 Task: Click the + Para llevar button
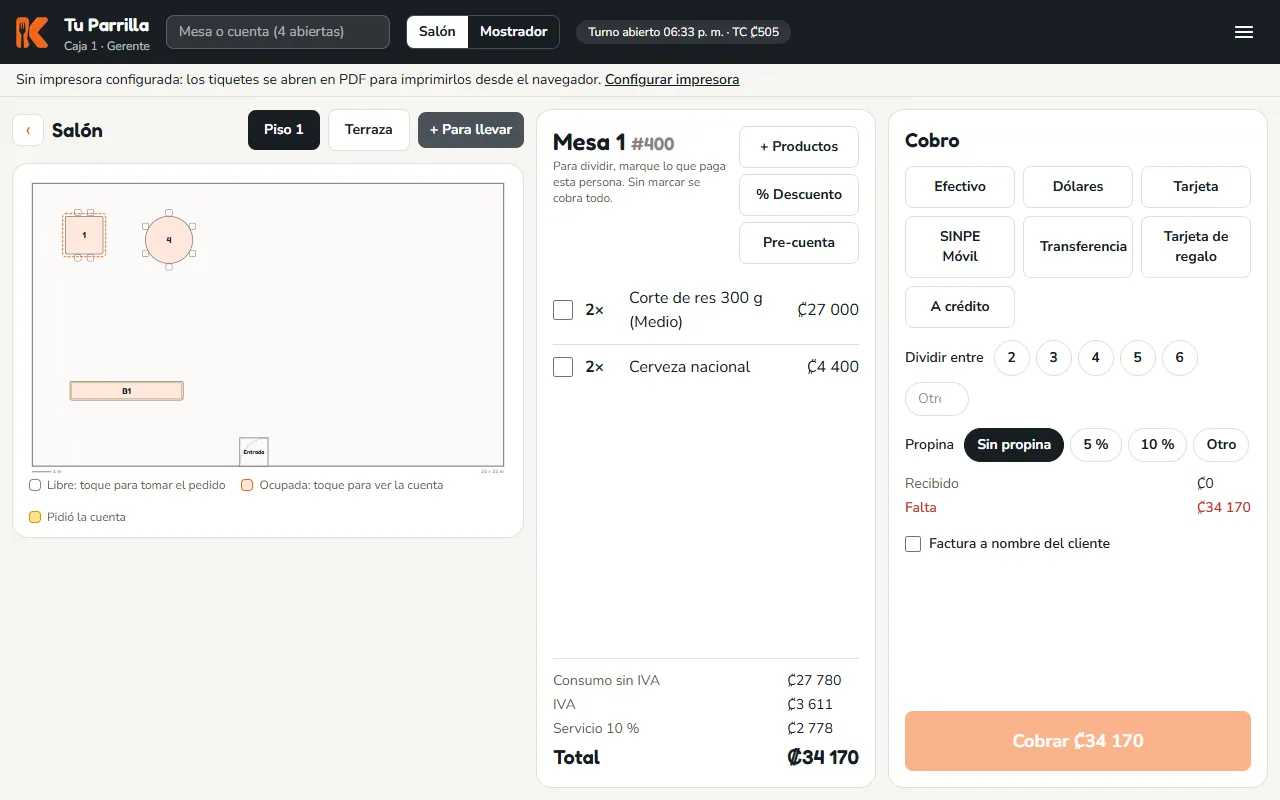coord(471,130)
